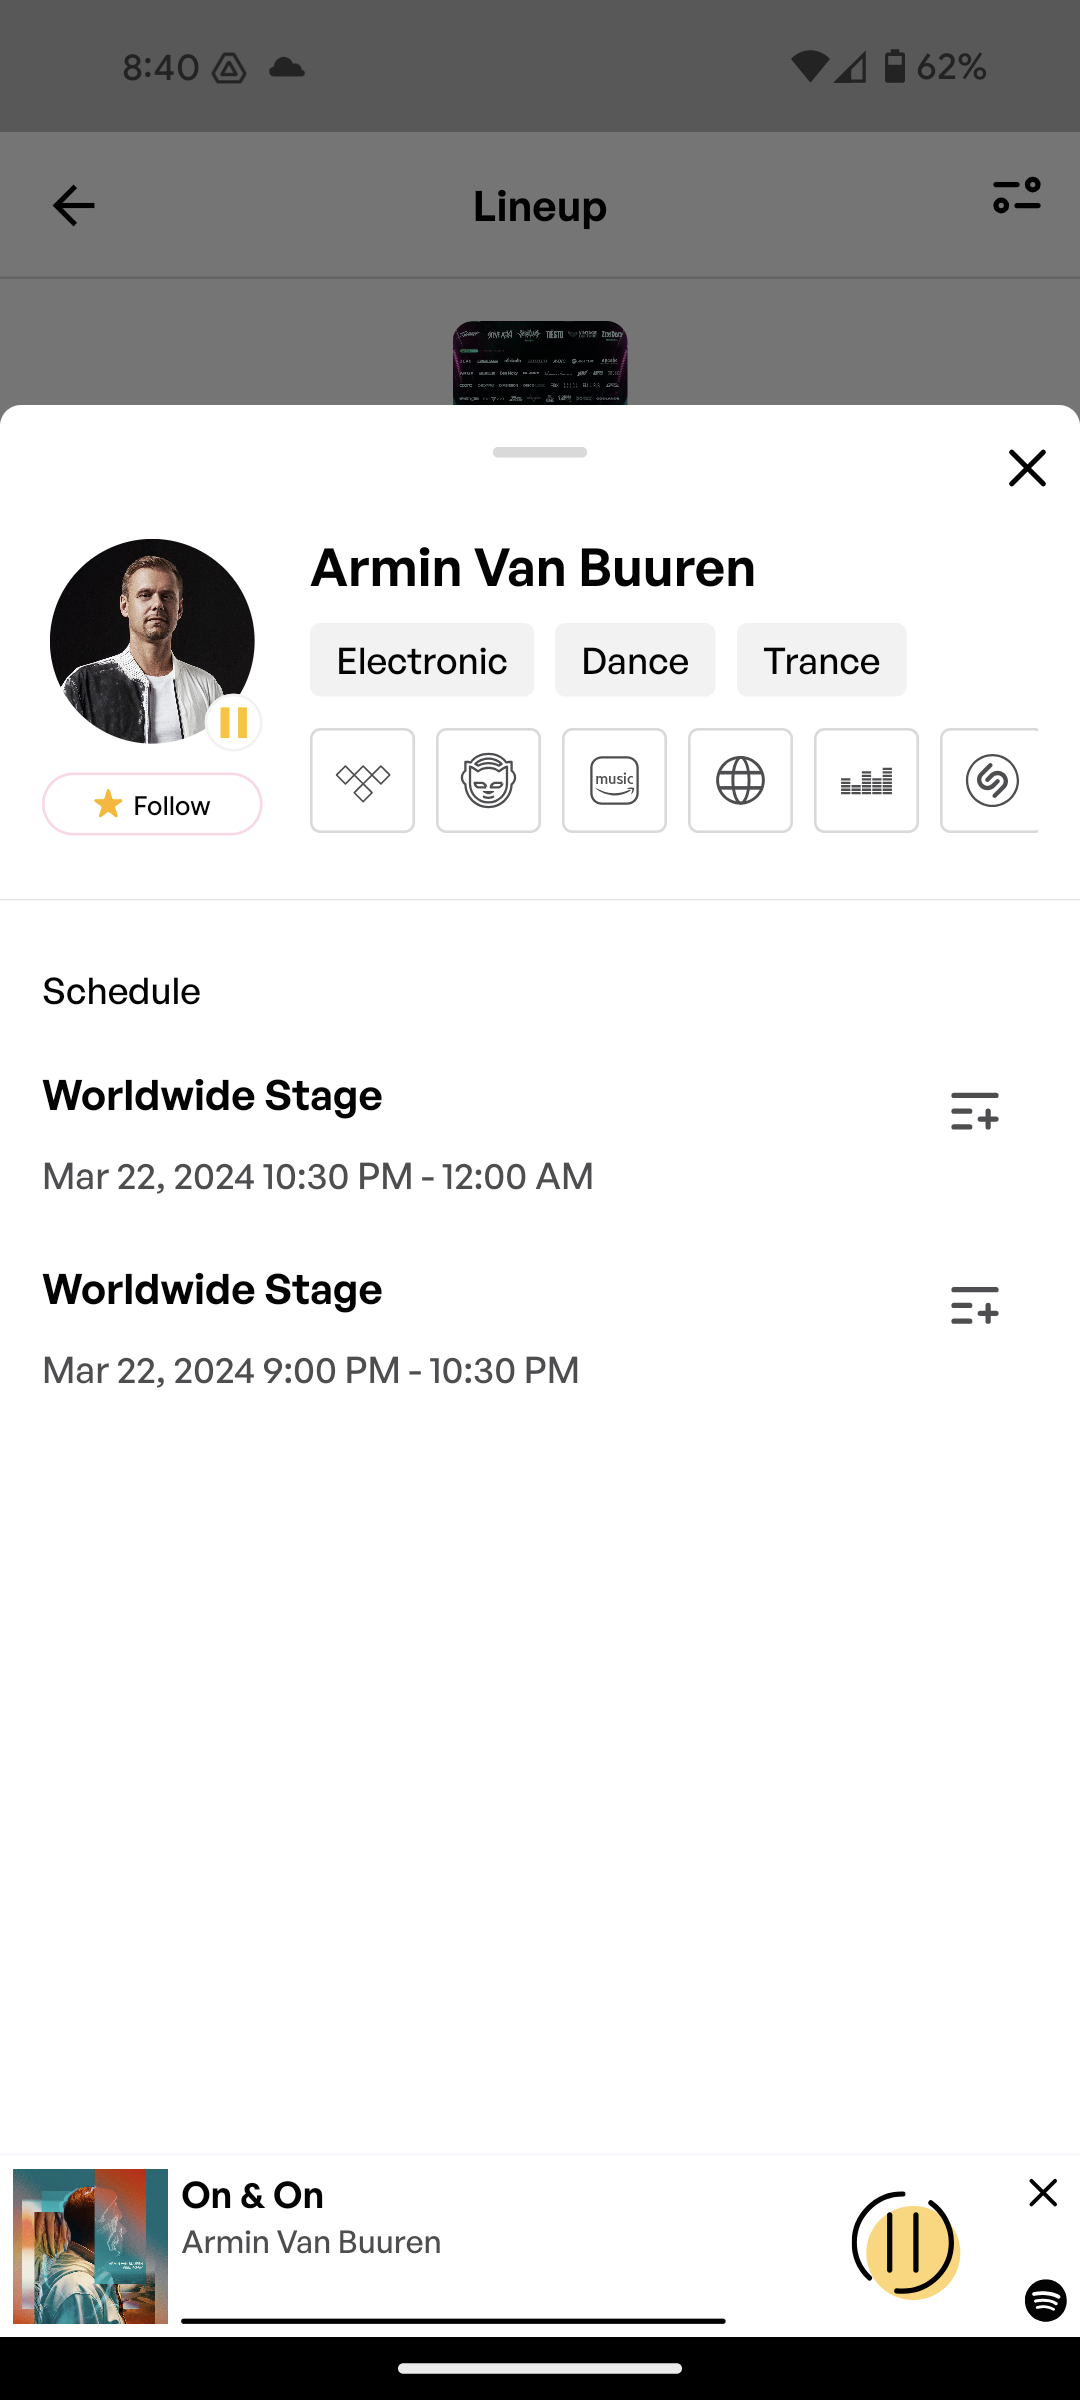Open the Deezer music link icon
This screenshot has width=1080, height=2400.
[866, 780]
